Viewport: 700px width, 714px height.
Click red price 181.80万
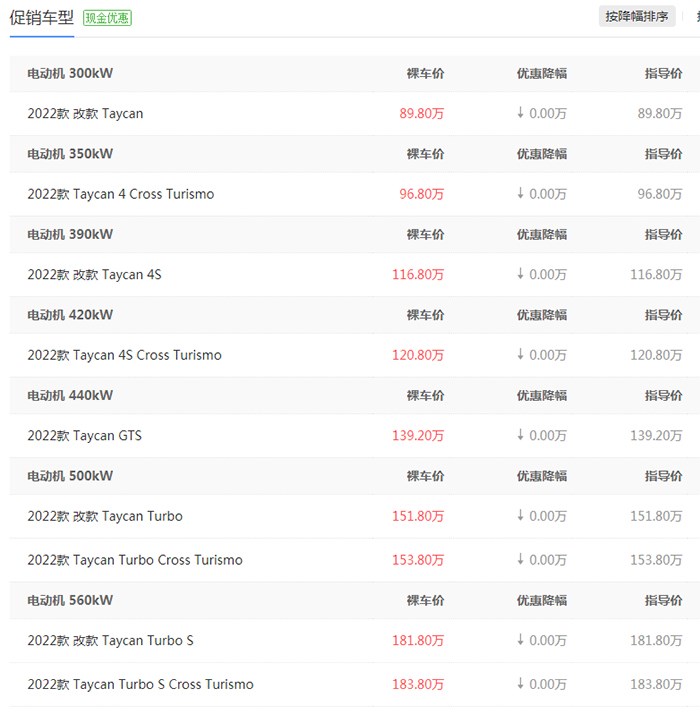click(418, 641)
